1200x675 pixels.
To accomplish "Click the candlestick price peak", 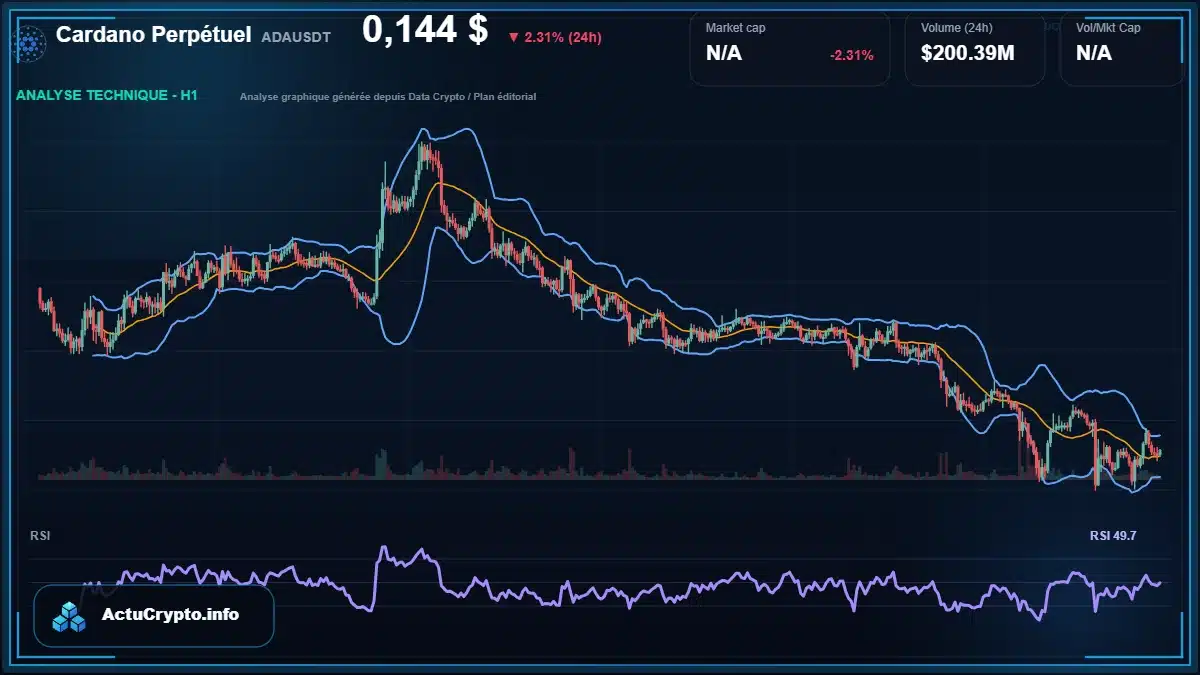I will click(x=425, y=150).
